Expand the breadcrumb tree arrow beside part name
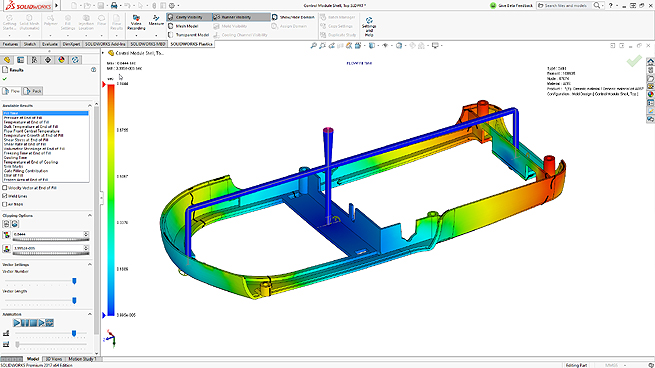 [103, 53]
